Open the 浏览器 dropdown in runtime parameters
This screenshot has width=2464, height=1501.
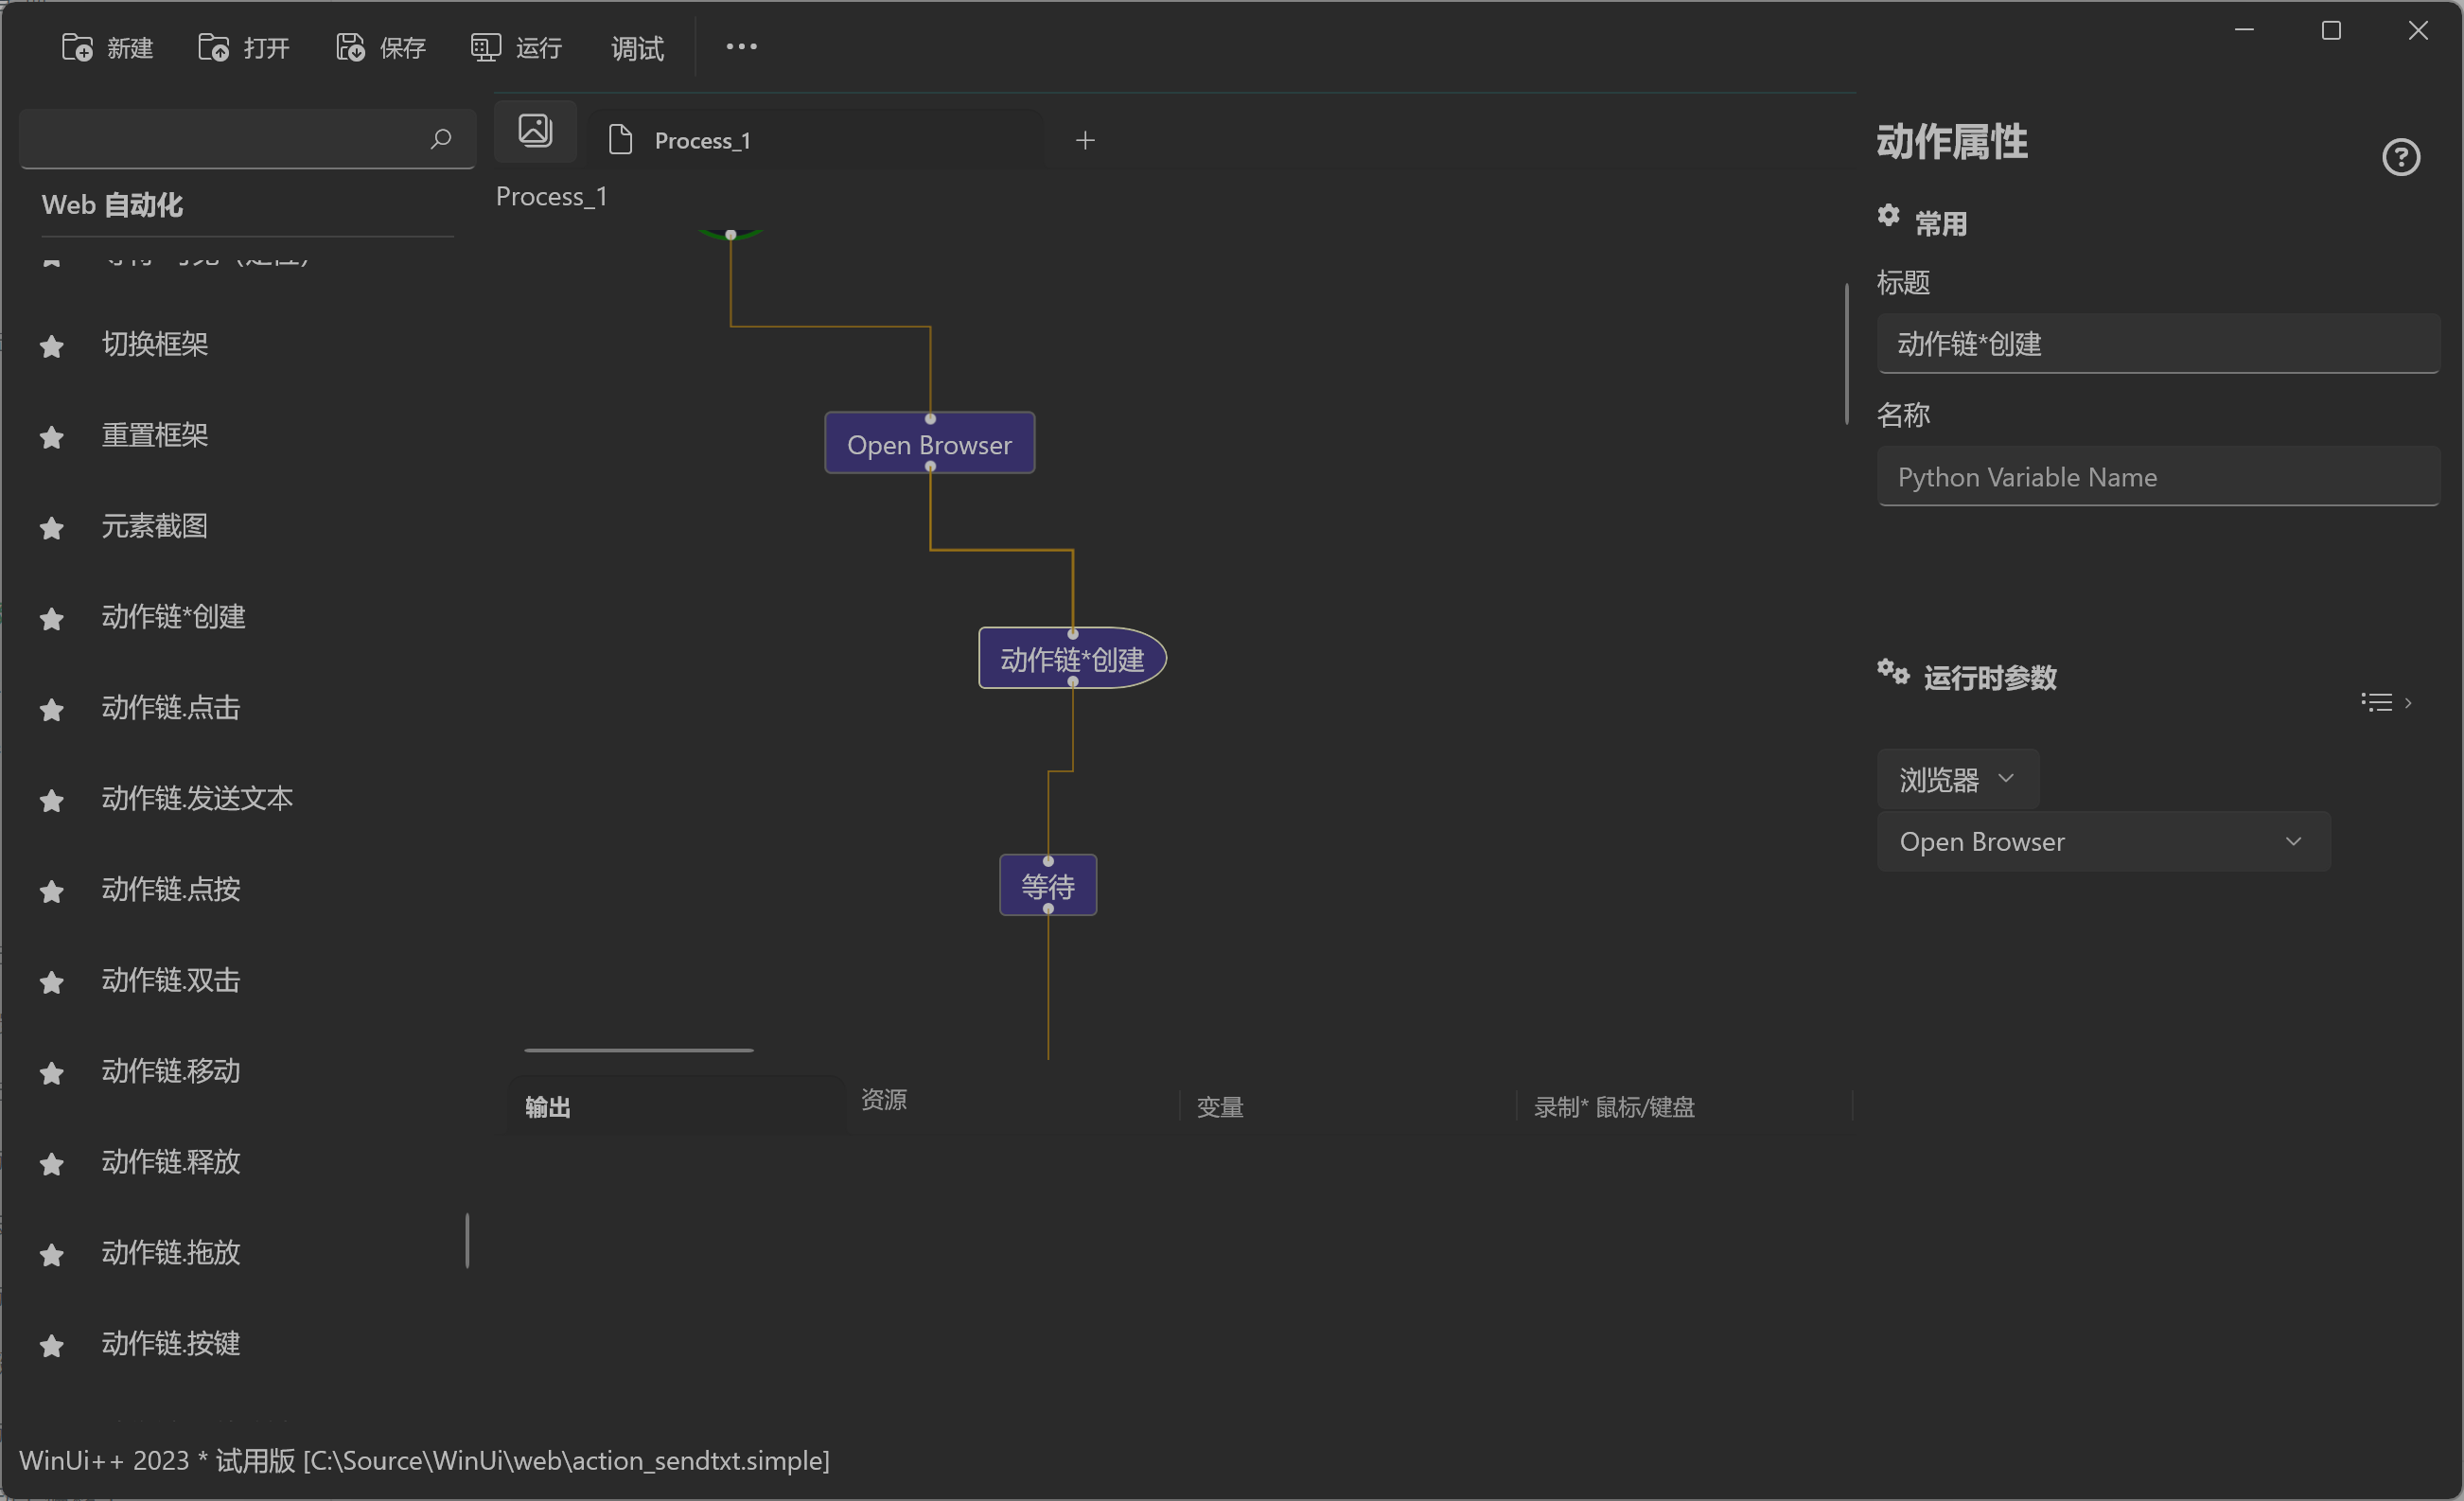point(1957,779)
